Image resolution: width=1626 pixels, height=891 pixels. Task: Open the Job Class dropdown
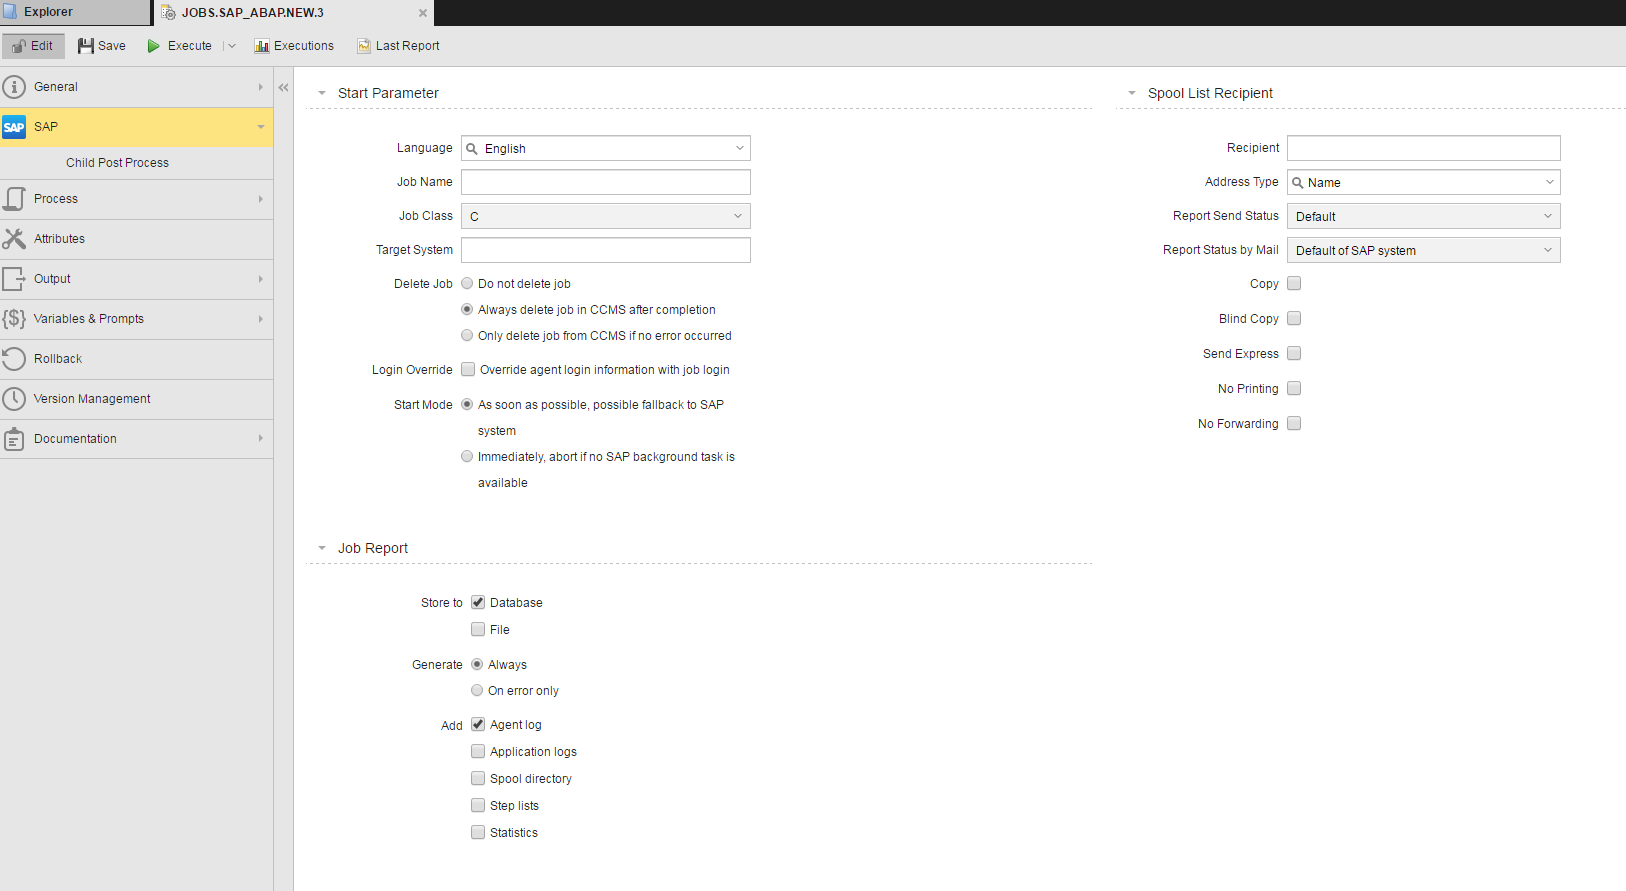pos(606,217)
